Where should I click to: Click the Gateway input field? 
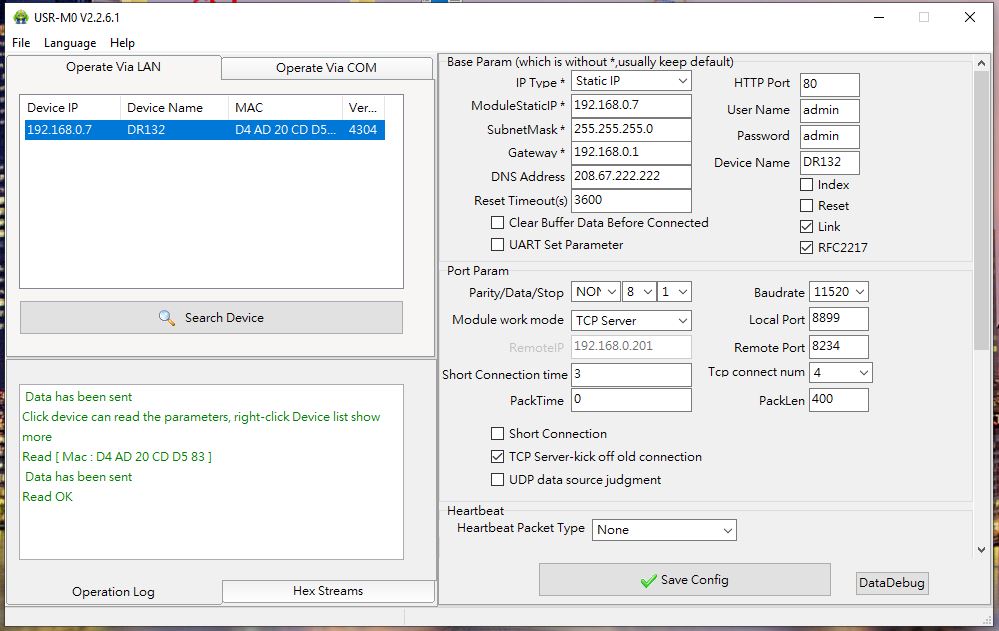pyautogui.click(x=631, y=153)
